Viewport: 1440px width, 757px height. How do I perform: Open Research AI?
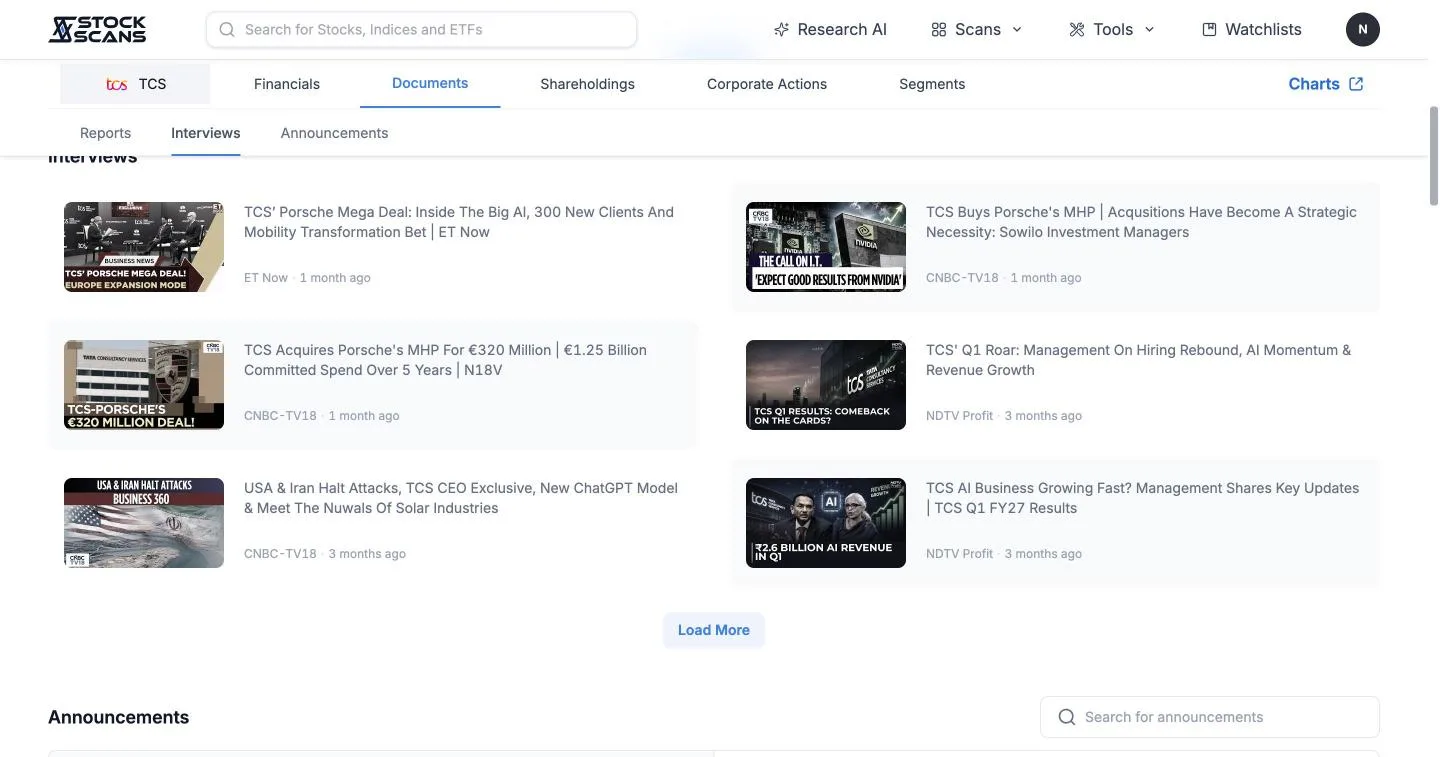[830, 30]
